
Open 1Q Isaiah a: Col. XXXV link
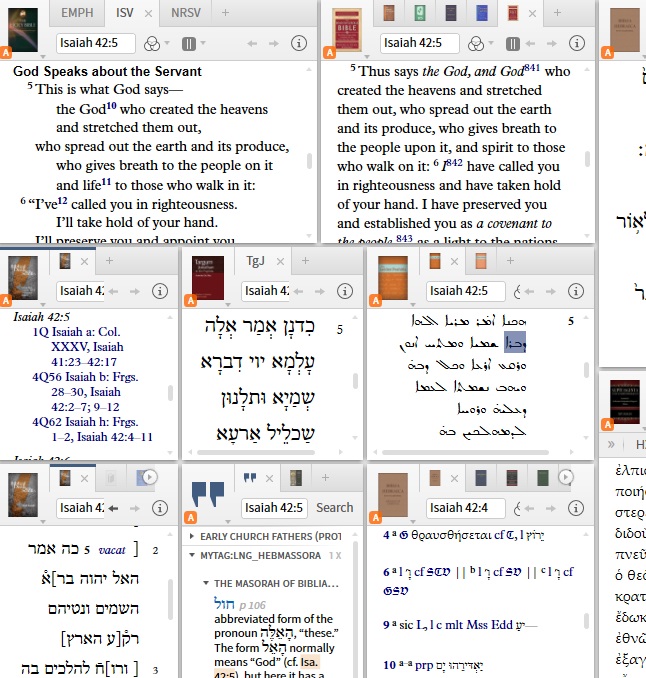[78, 347]
